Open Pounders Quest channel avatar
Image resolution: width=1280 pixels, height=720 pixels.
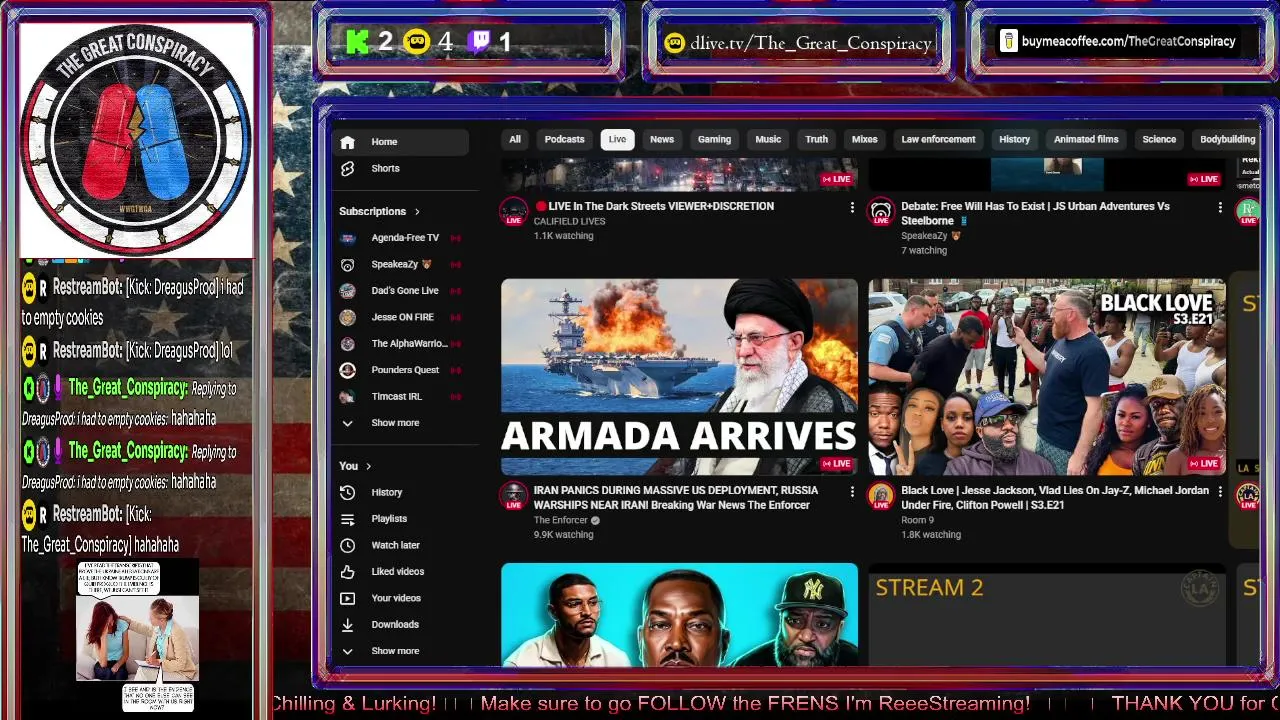pos(347,370)
